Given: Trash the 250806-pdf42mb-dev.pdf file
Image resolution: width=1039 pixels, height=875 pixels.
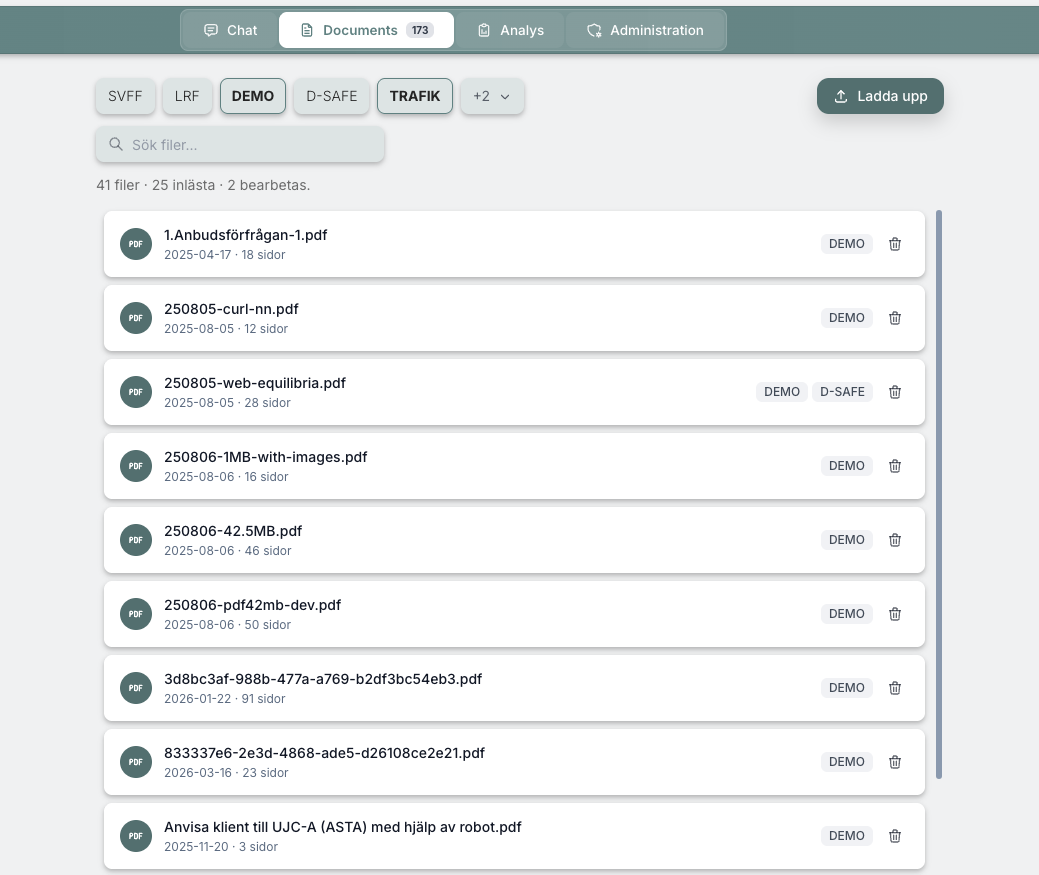Looking at the screenshot, I should click(895, 614).
